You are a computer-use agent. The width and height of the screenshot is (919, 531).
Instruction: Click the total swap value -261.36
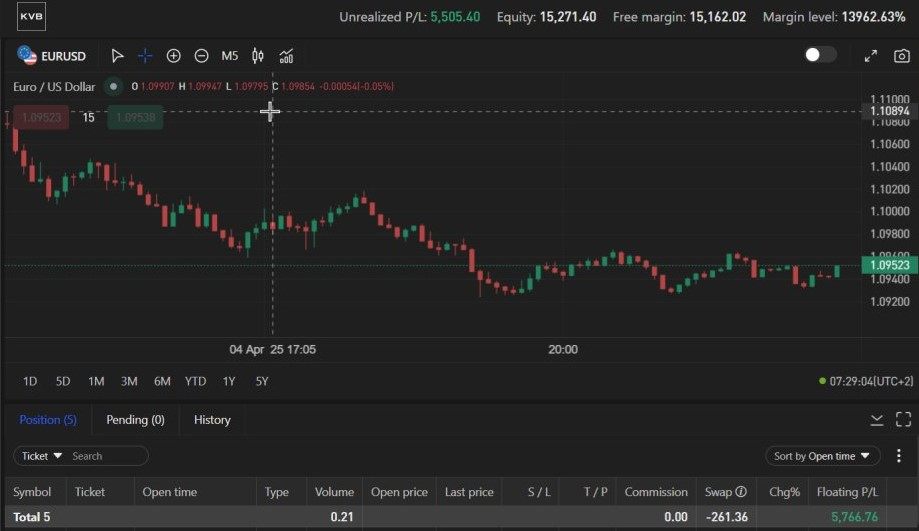point(727,518)
